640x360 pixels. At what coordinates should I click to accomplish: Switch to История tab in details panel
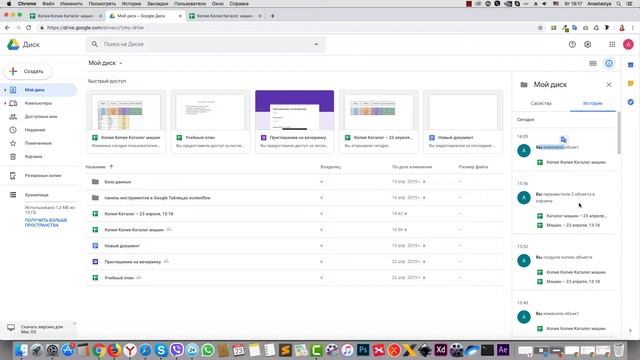pyautogui.click(x=592, y=103)
